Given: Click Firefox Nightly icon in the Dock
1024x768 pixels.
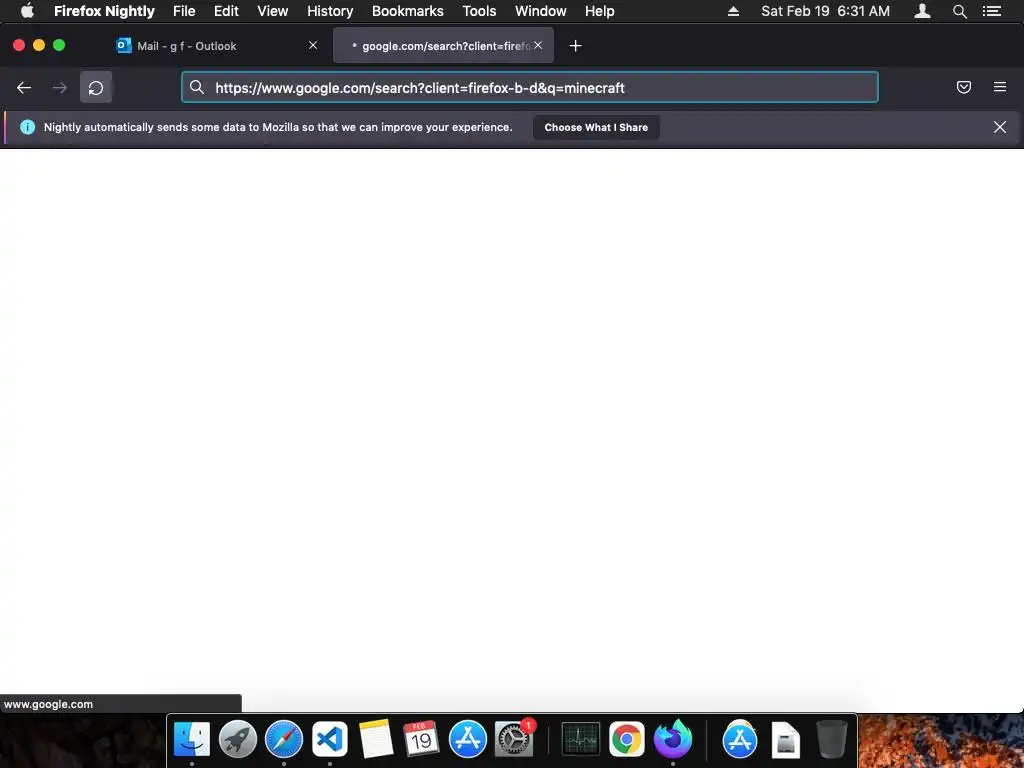Looking at the screenshot, I should [x=673, y=739].
